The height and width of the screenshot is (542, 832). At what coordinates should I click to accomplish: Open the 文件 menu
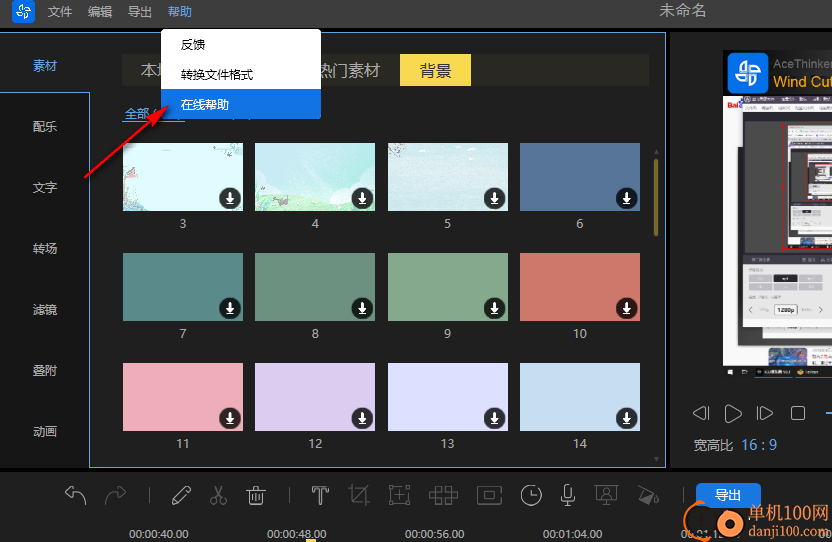[59, 12]
